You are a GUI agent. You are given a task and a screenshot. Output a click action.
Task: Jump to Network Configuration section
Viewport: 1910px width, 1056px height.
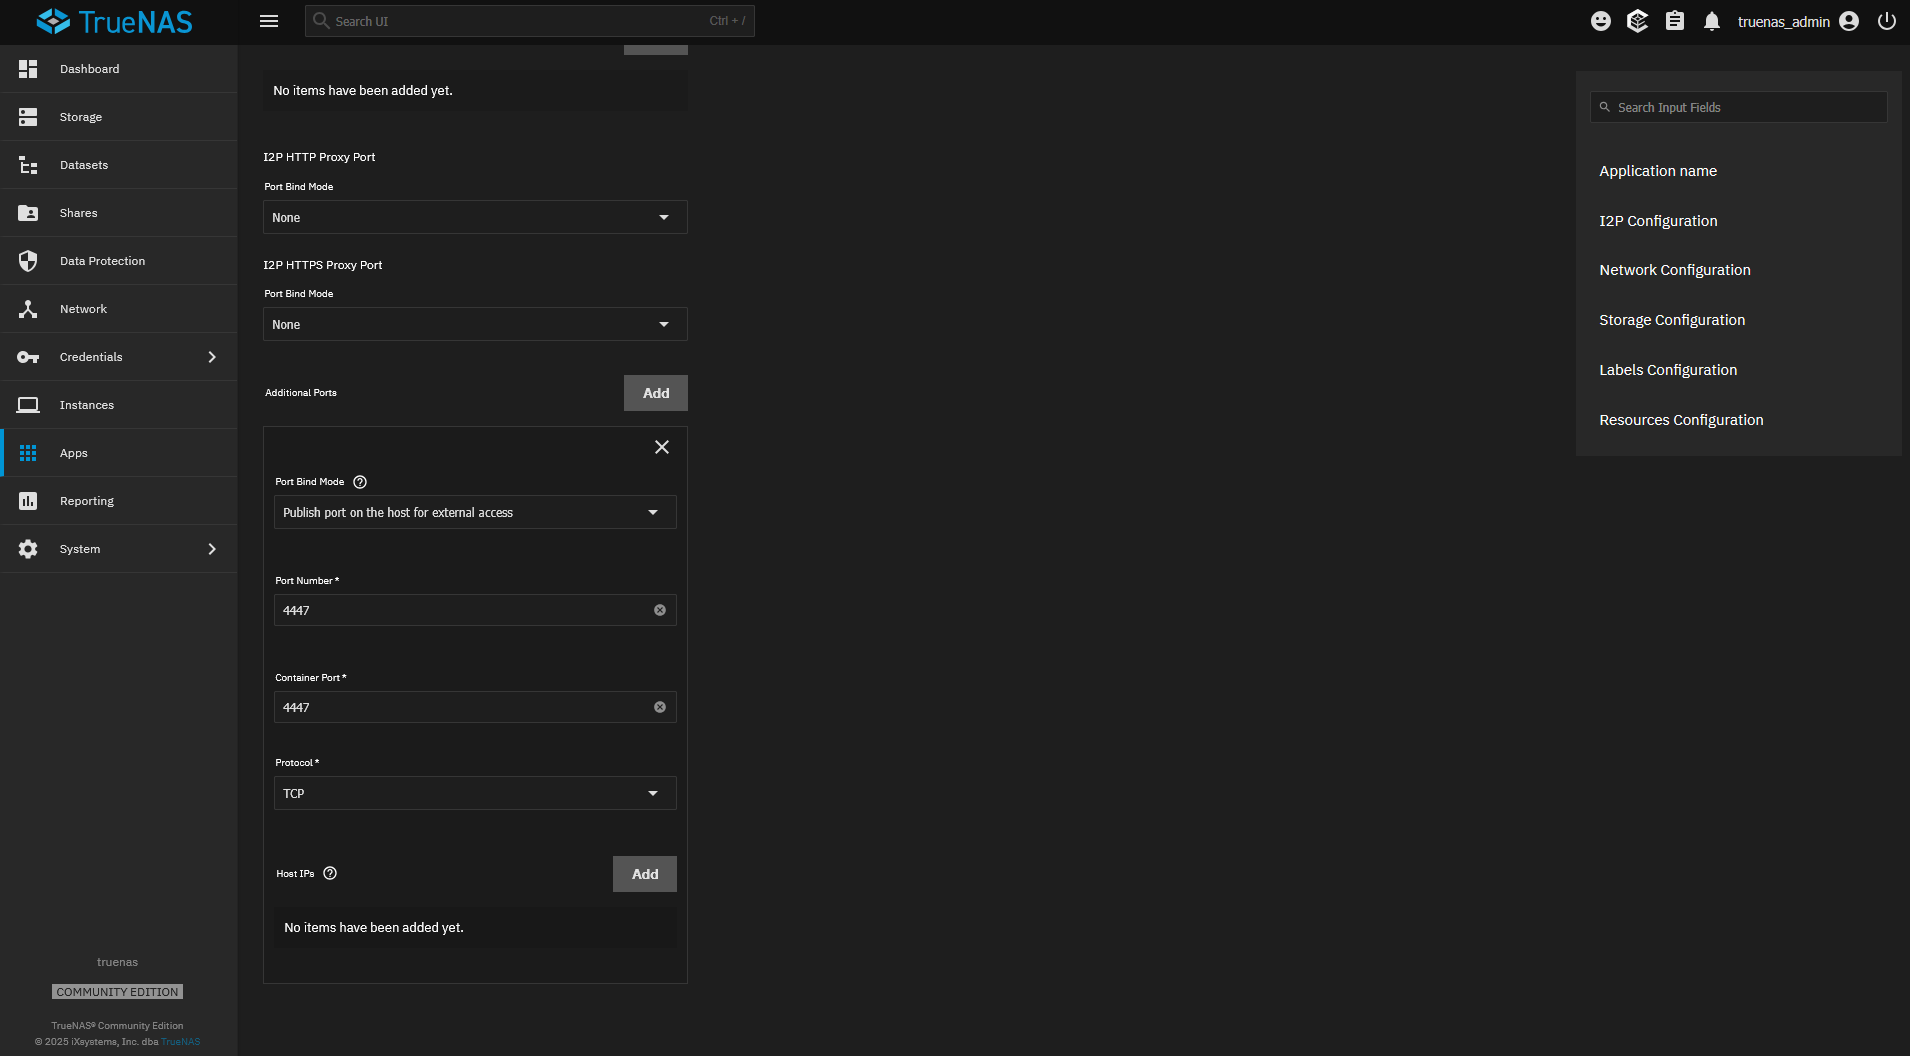click(1674, 269)
